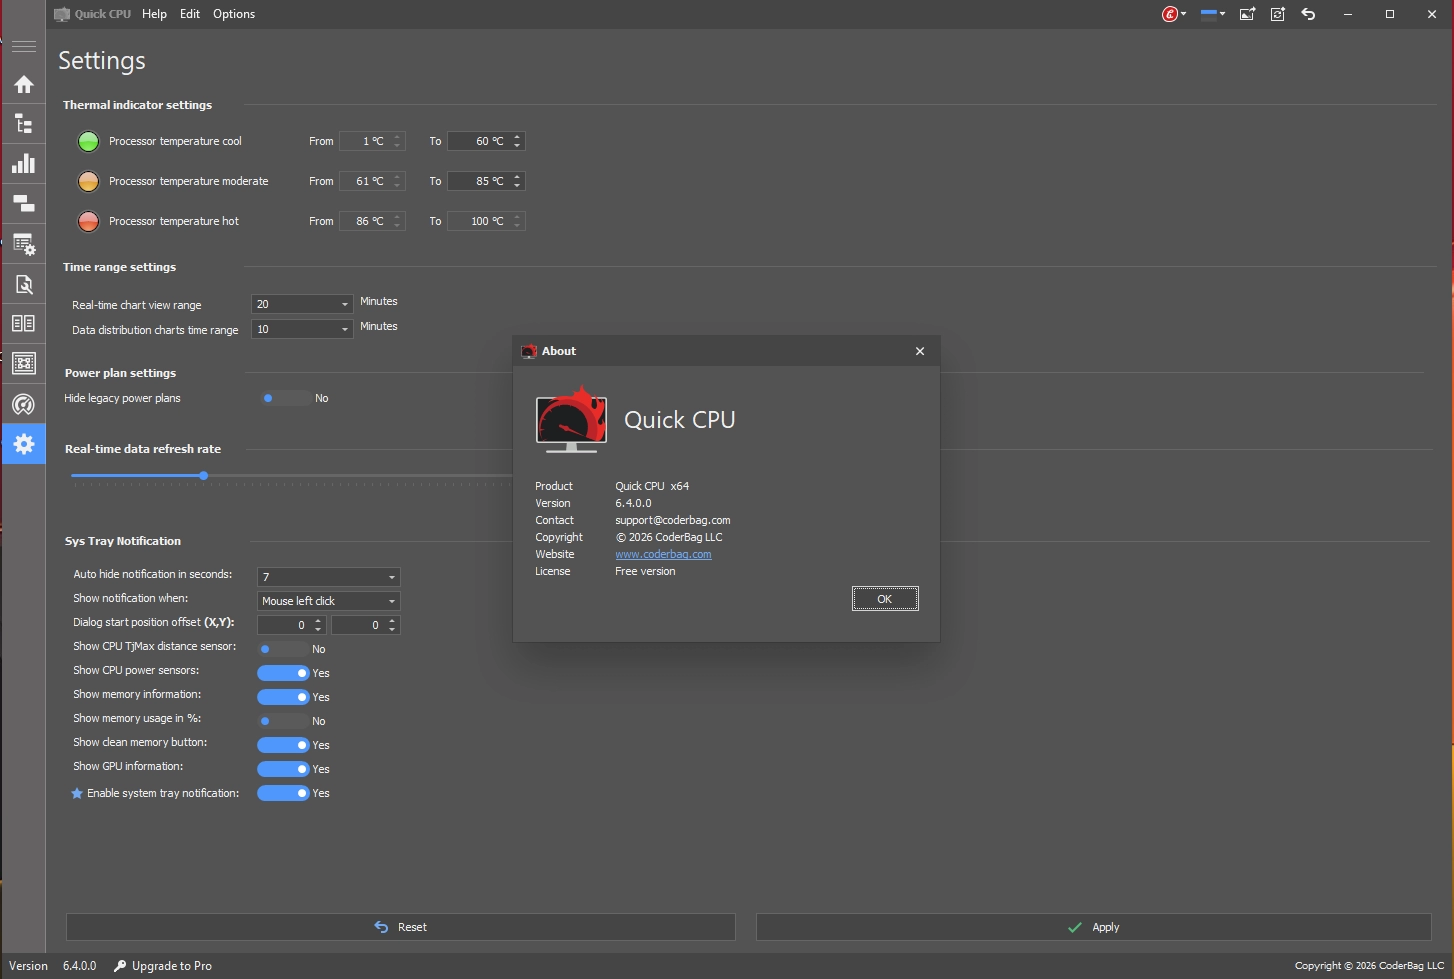
Task: Click the share screenshot icon in title bar
Action: tap(1247, 14)
